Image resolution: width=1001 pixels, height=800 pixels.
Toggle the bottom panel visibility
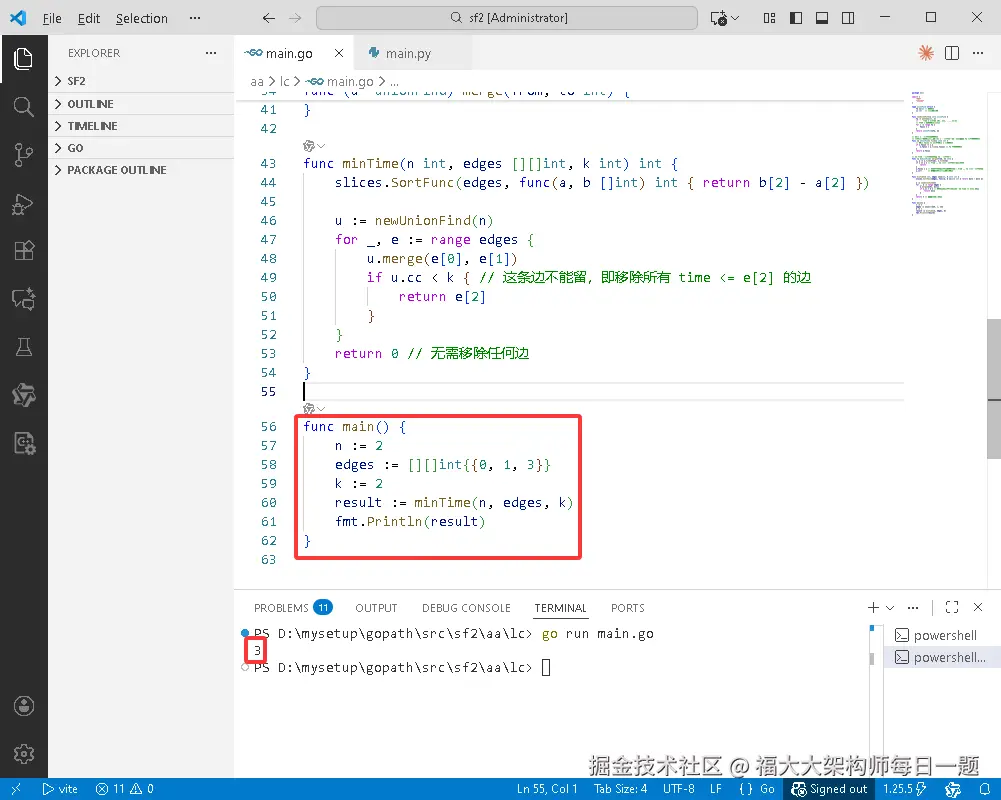[822, 18]
